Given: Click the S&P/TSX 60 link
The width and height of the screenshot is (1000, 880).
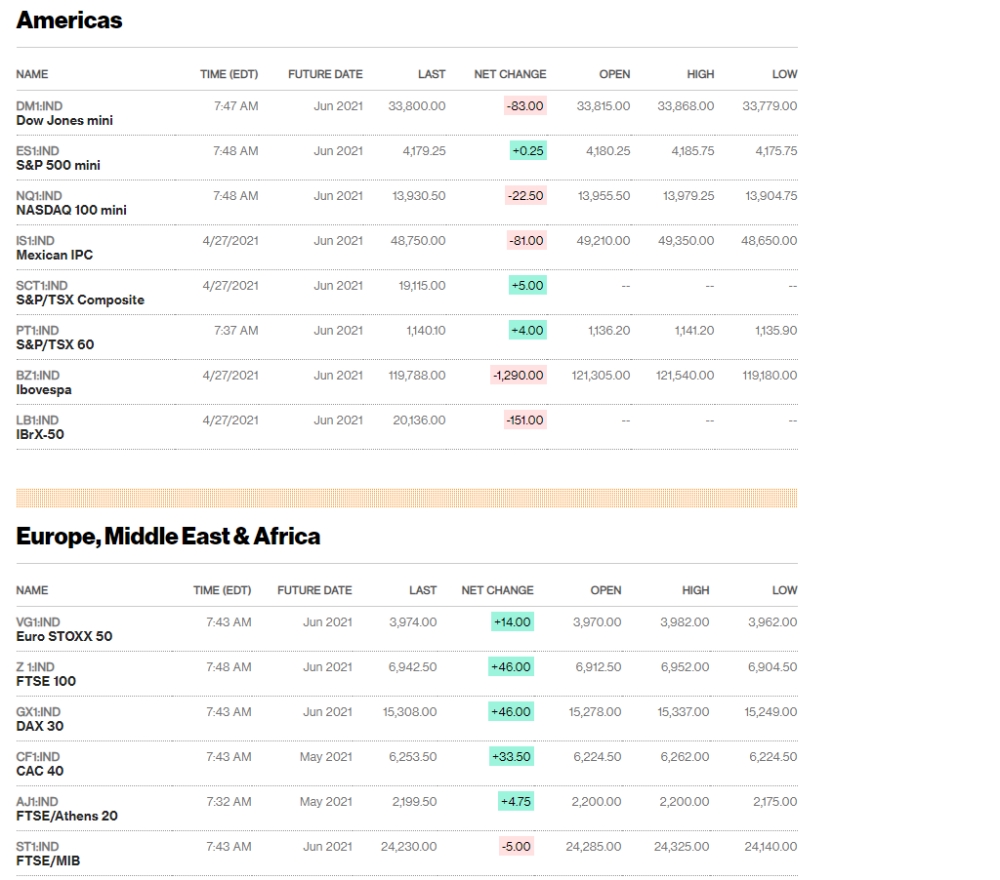Looking at the screenshot, I should point(55,345).
